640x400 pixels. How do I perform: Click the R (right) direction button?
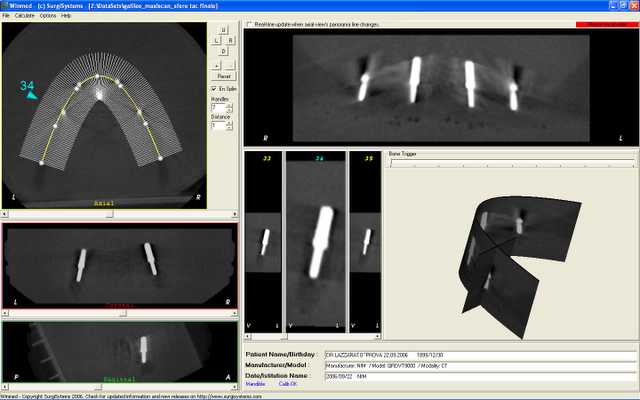pos(230,40)
